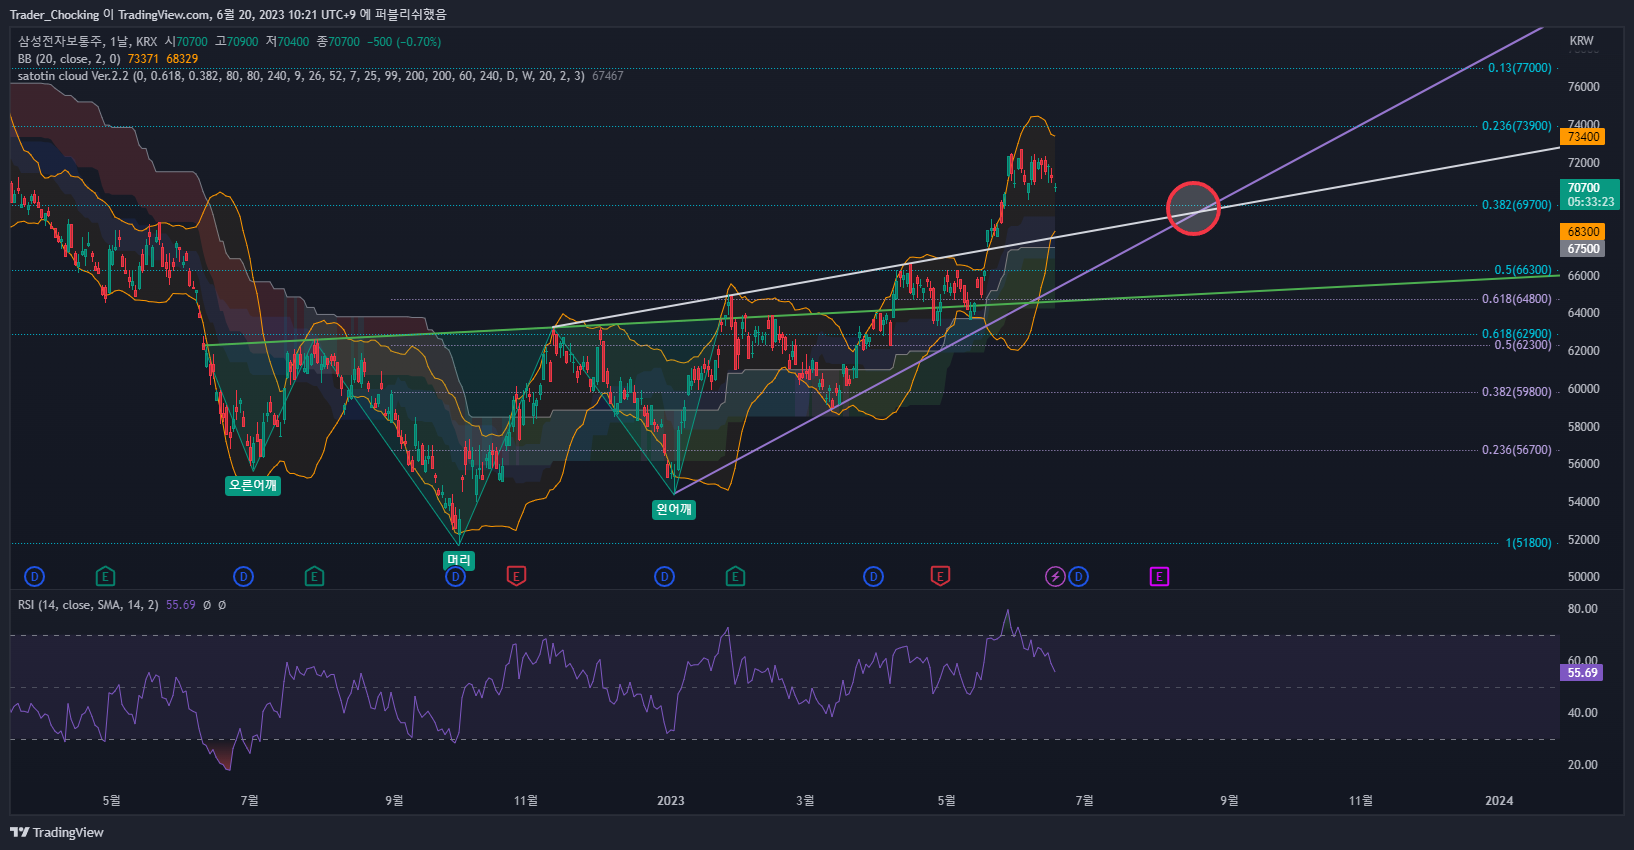Click the 76000 tick on the price scale
Viewport: 1634px width, 850px height.
[x=1584, y=87]
